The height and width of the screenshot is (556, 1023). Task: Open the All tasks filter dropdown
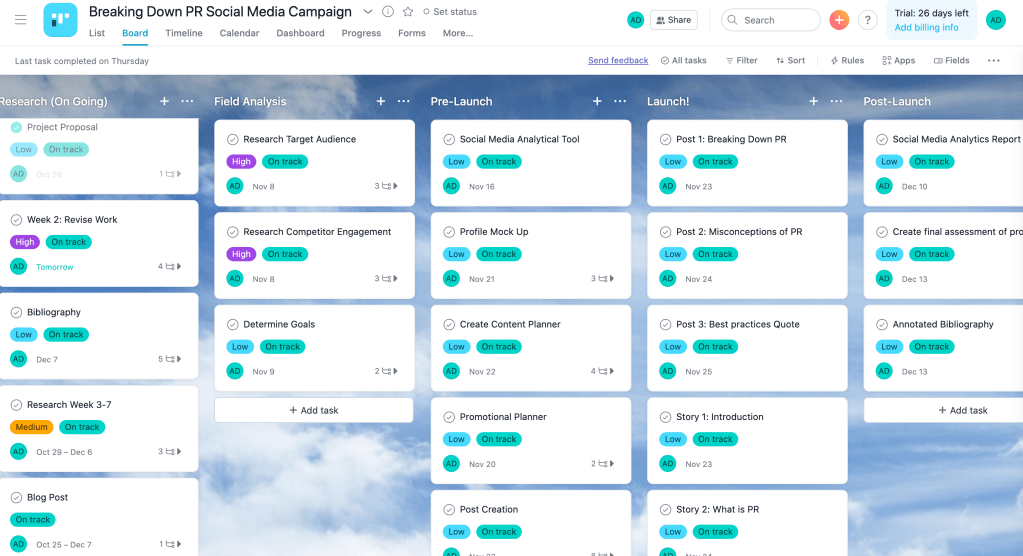point(683,60)
